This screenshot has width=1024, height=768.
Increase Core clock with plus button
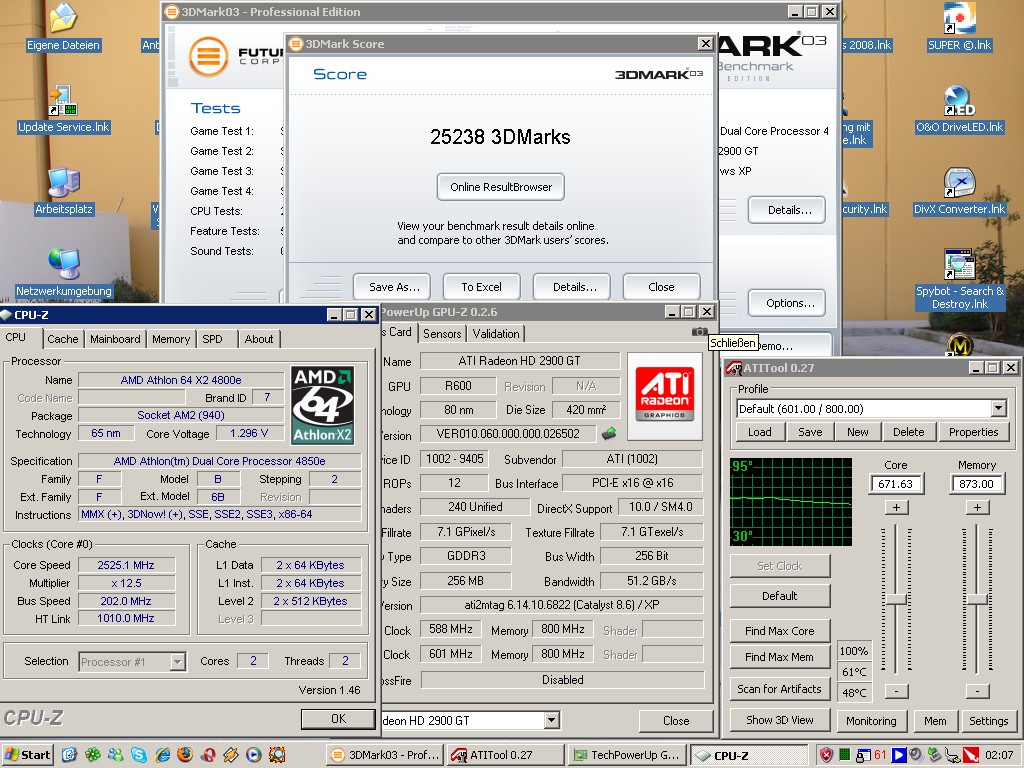pos(896,507)
